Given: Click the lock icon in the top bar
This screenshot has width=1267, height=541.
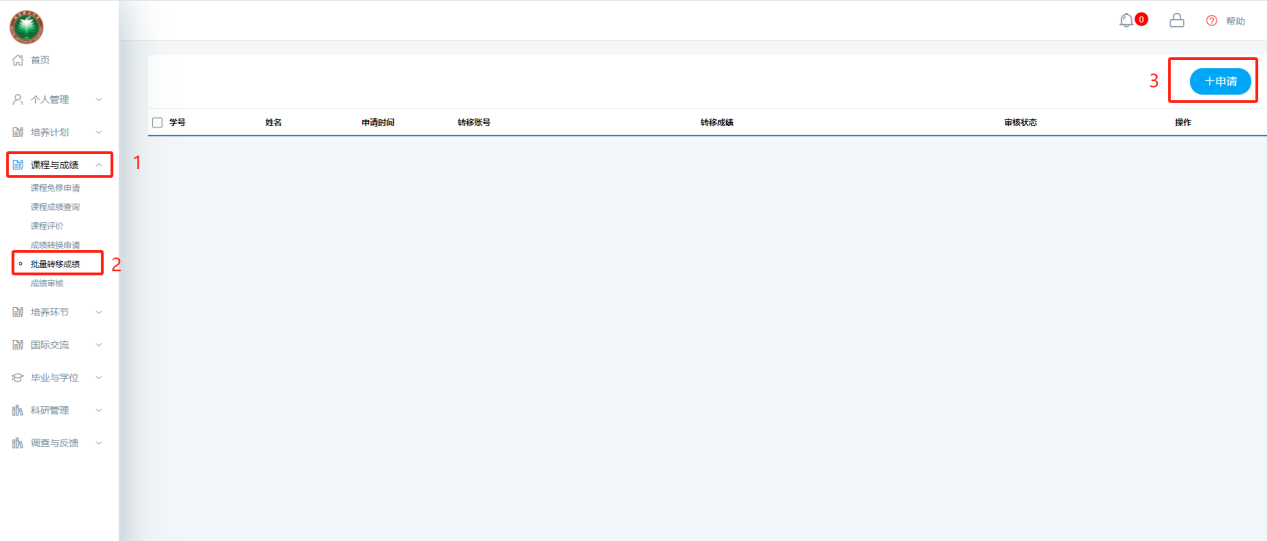Looking at the screenshot, I should tap(1177, 20).
